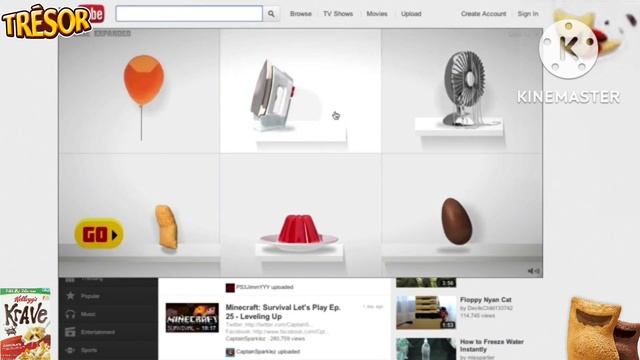
Task: Click the magnifier search button
Action: pyautogui.click(x=271, y=14)
